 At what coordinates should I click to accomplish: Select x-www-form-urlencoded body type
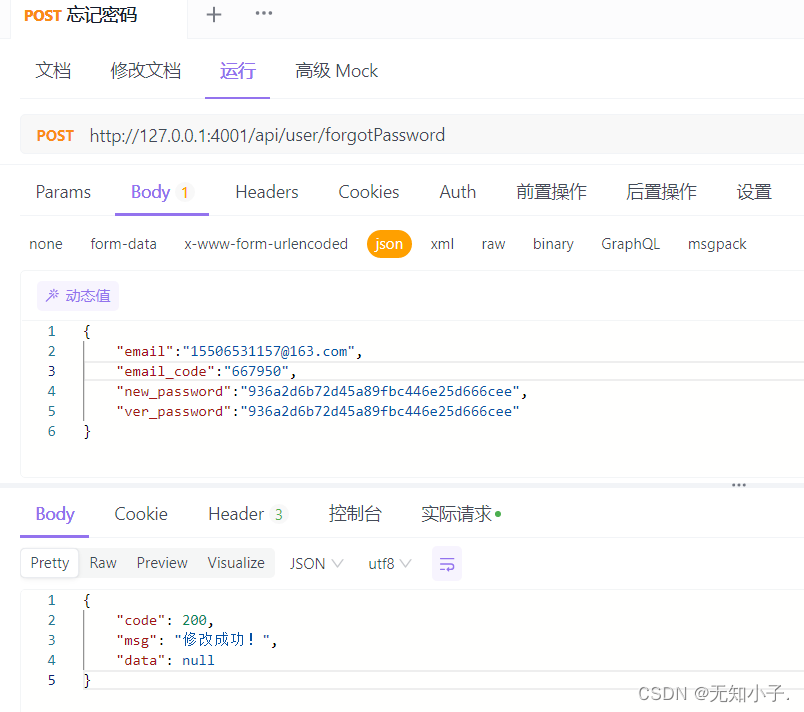tap(266, 244)
